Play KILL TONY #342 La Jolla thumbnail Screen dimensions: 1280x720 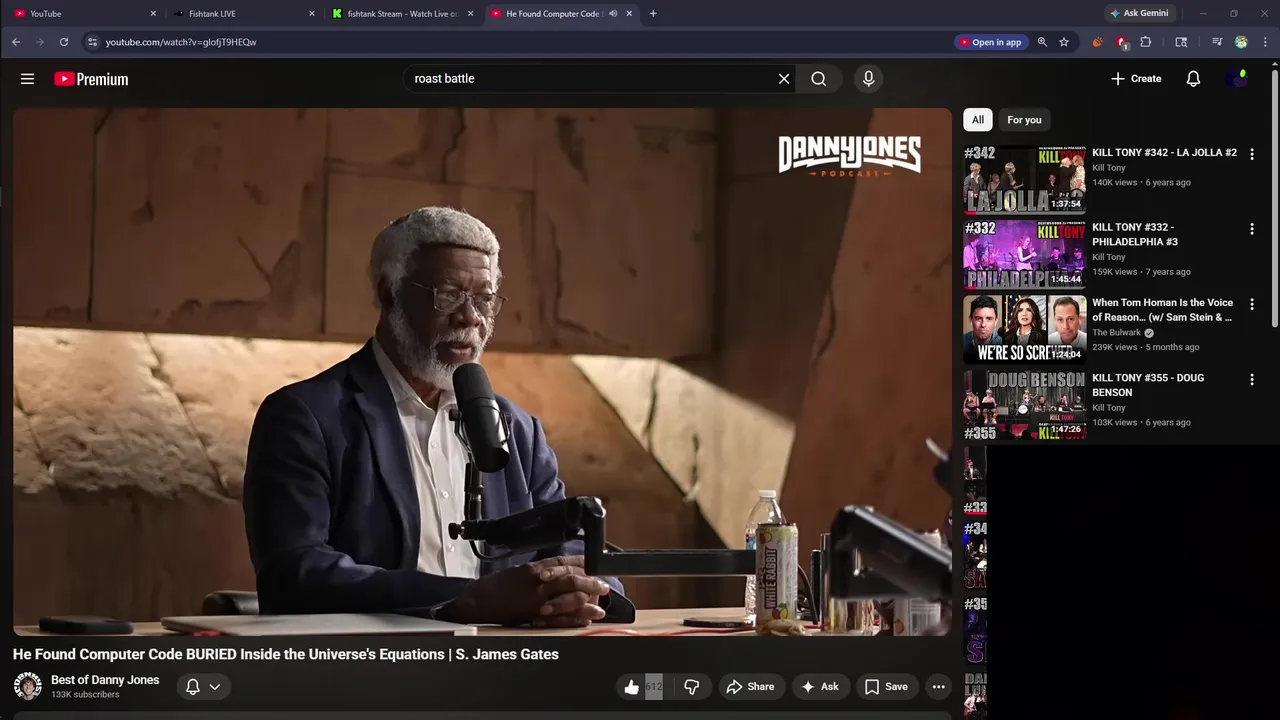pyautogui.click(x=1024, y=180)
